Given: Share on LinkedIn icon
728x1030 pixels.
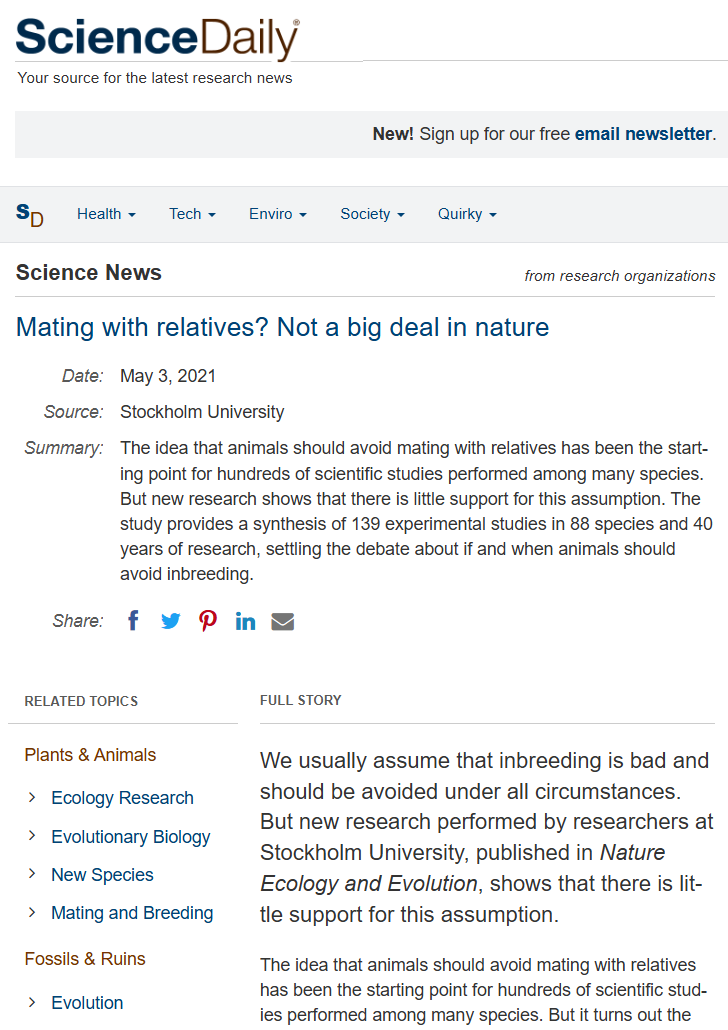Looking at the screenshot, I should pyautogui.click(x=245, y=621).
